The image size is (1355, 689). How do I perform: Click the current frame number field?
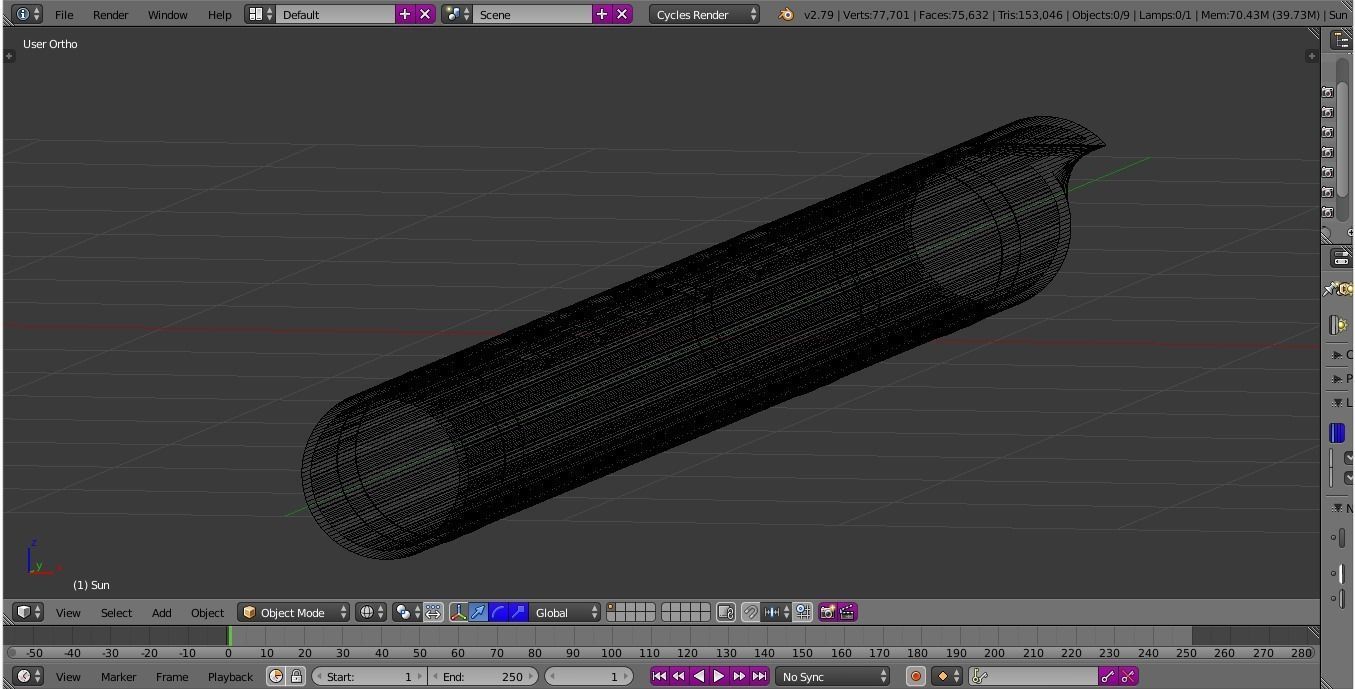[588, 676]
